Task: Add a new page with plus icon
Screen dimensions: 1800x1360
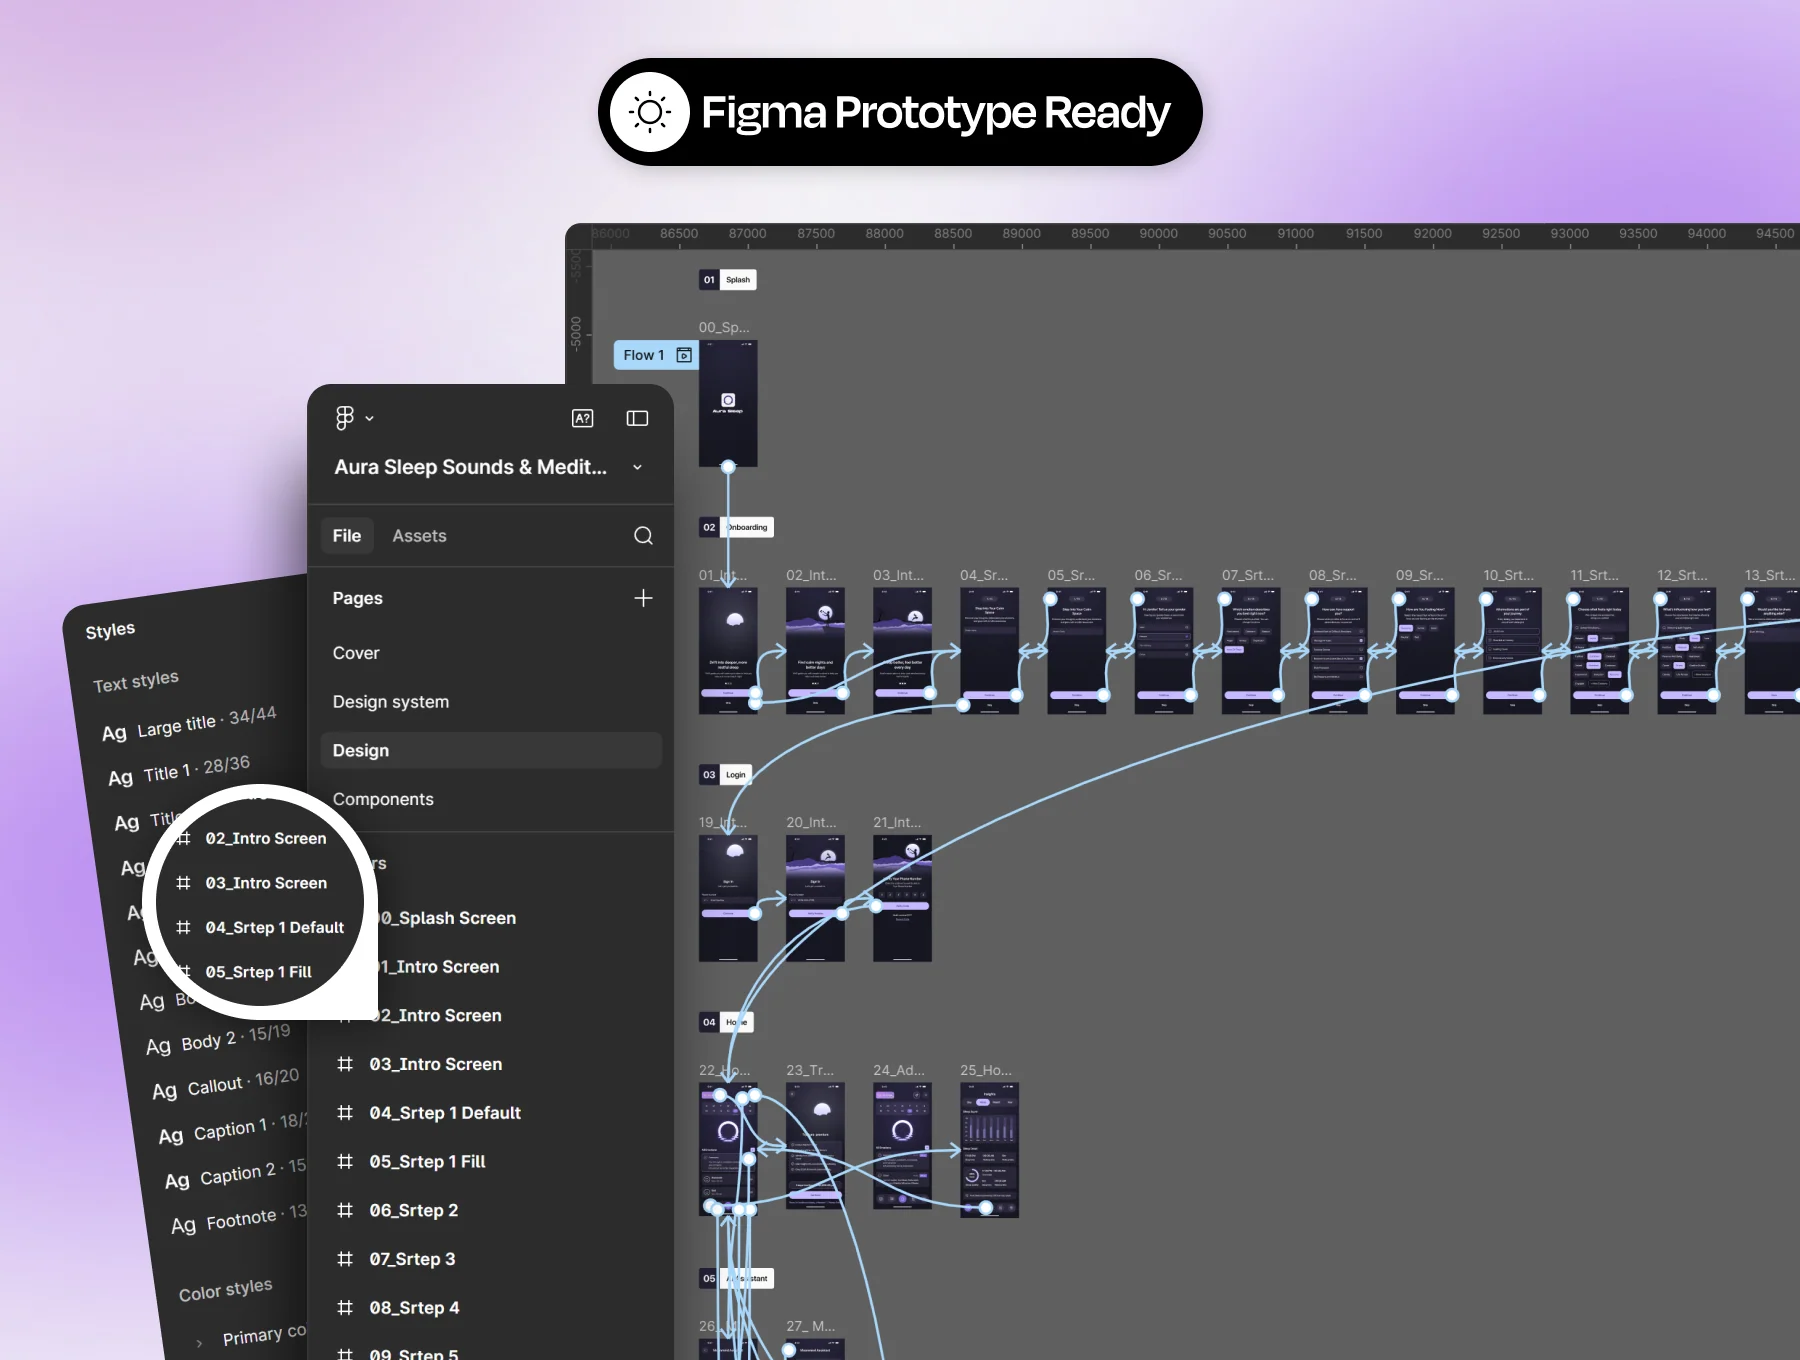Action: coord(643,598)
